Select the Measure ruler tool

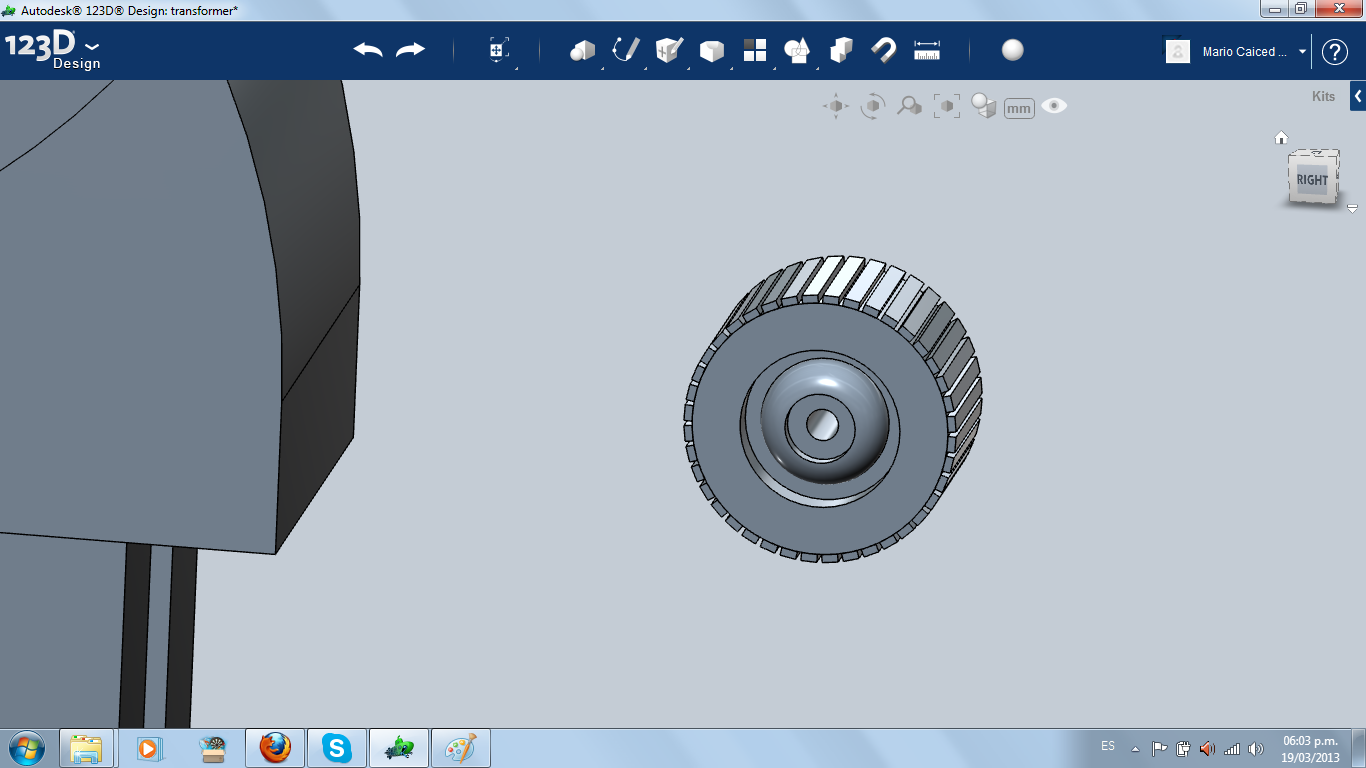pos(927,50)
